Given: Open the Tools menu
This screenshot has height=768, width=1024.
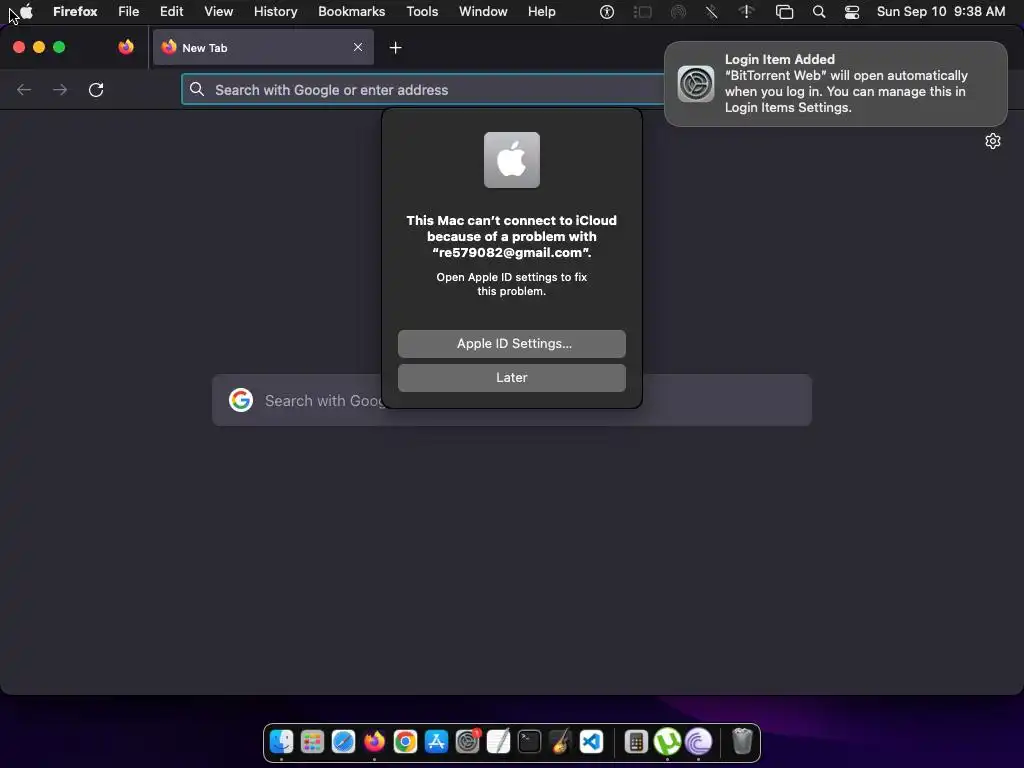Looking at the screenshot, I should 423,11.
